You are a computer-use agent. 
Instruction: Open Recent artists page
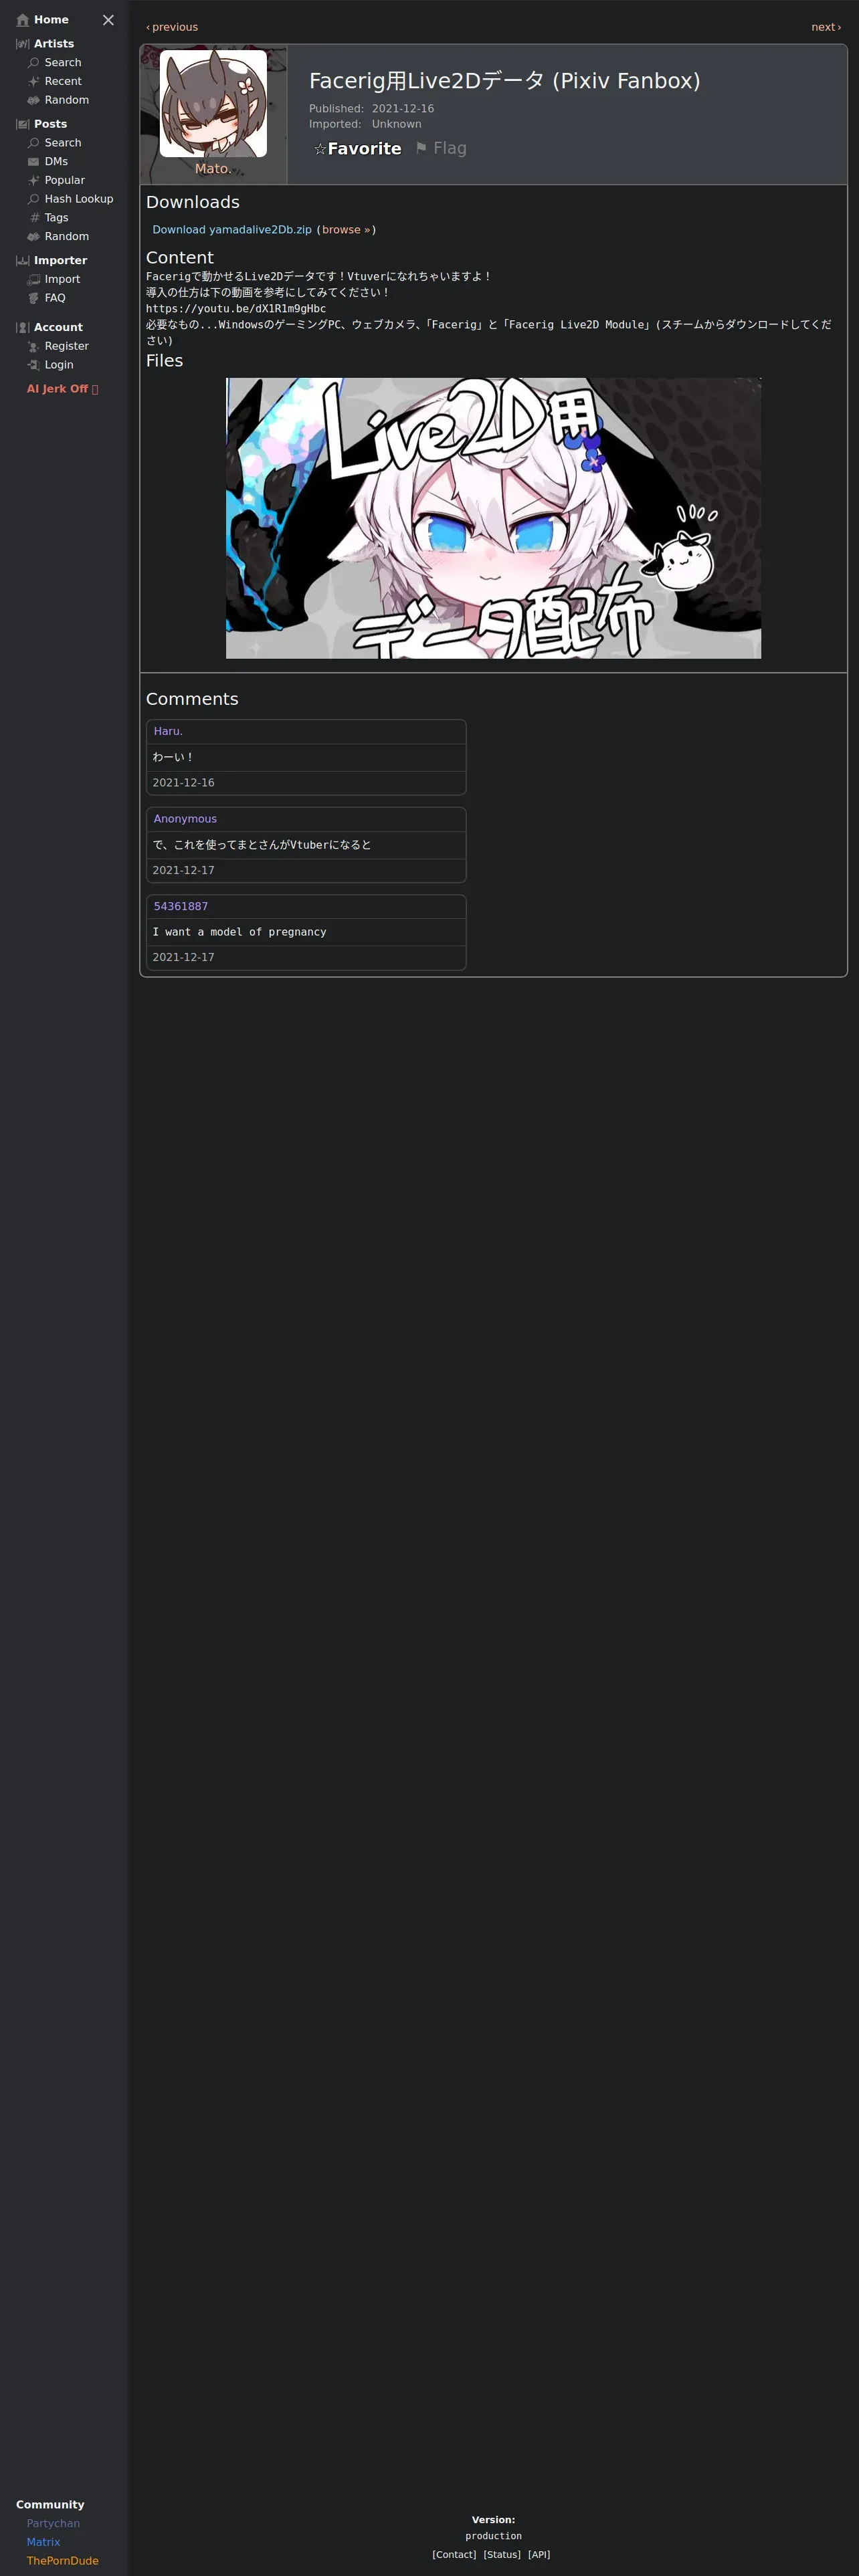pyautogui.click(x=63, y=82)
